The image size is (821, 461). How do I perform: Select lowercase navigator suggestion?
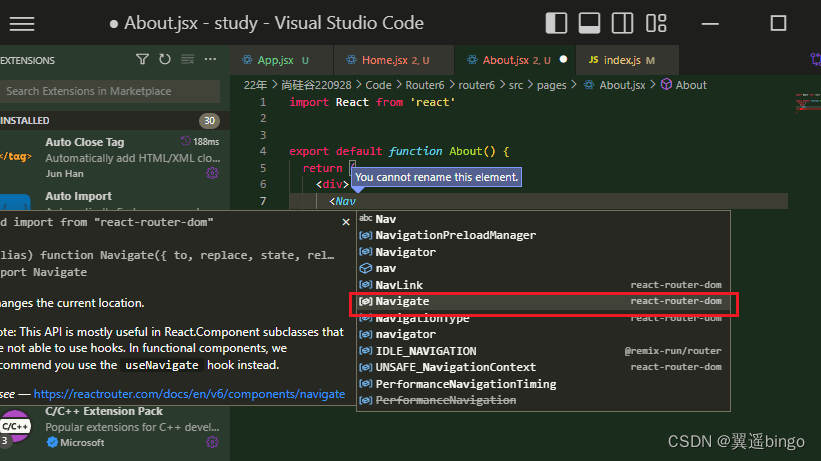tap(543, 334)
